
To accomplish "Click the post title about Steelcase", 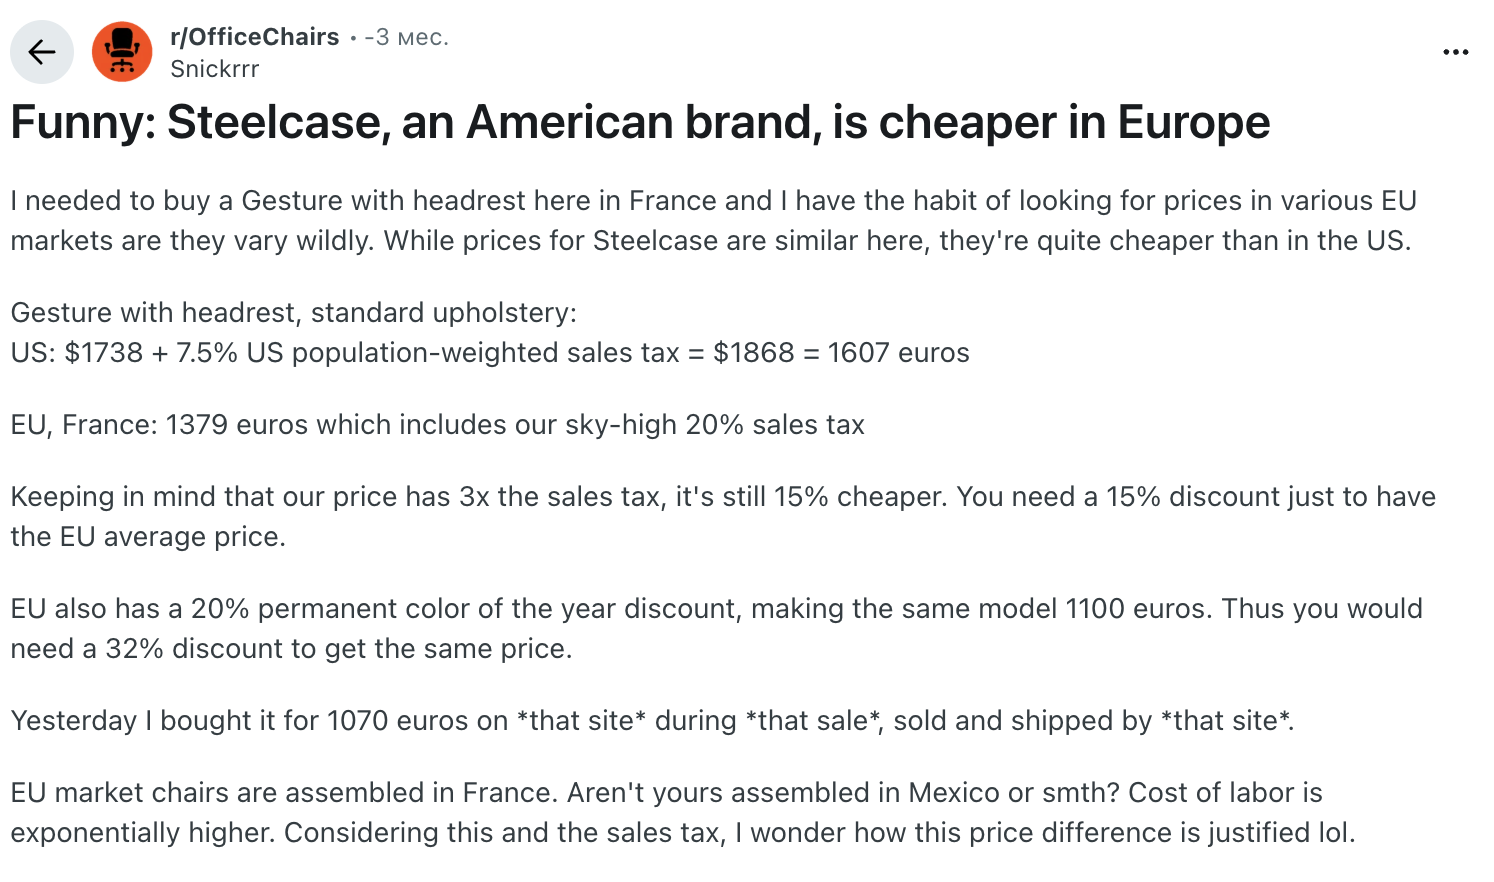I will tap(640, 123).
